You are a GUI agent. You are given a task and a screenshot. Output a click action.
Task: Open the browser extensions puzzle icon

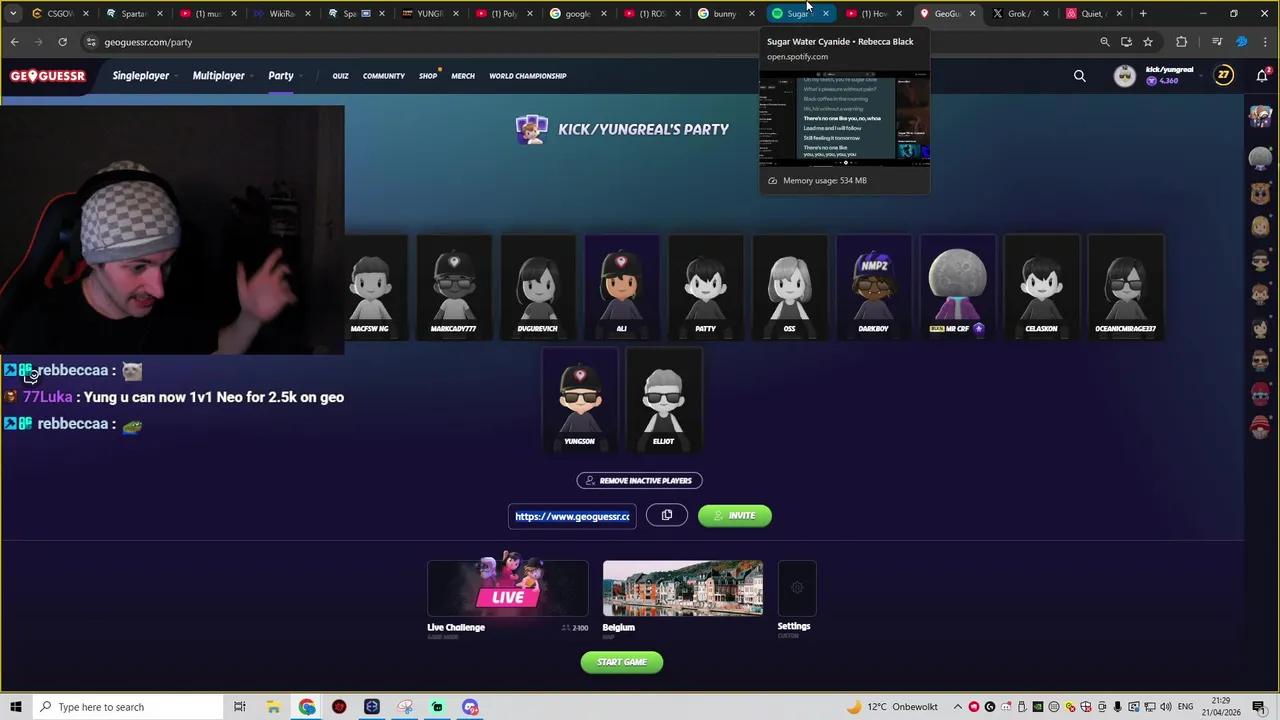(x=1182, y=42)
